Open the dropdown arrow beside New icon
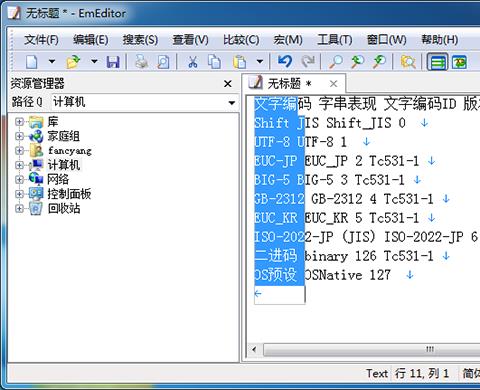The width and height of the screenshot is (480, 390). [x=52, y=62]
